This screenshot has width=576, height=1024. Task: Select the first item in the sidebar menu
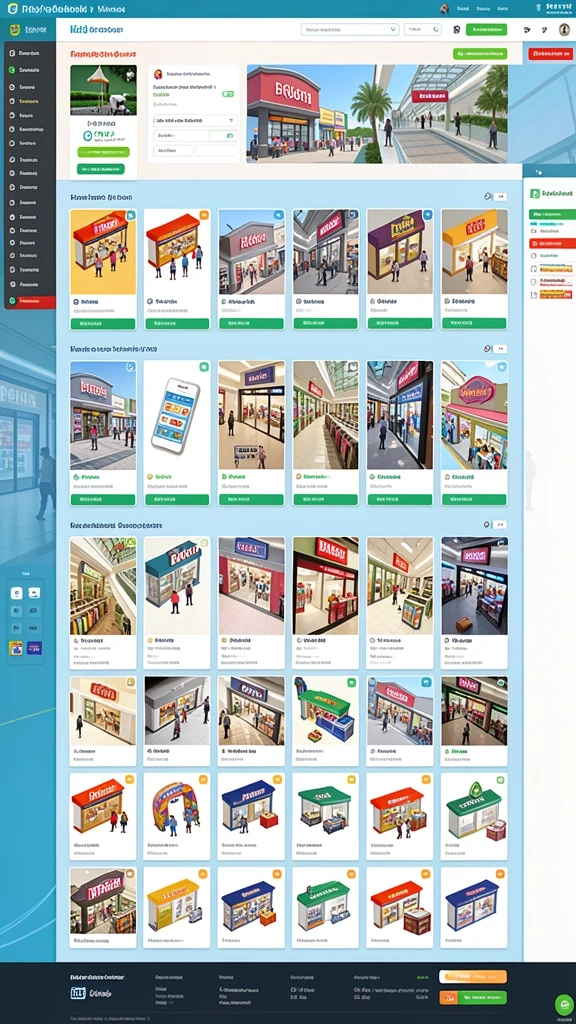point(30,53)
